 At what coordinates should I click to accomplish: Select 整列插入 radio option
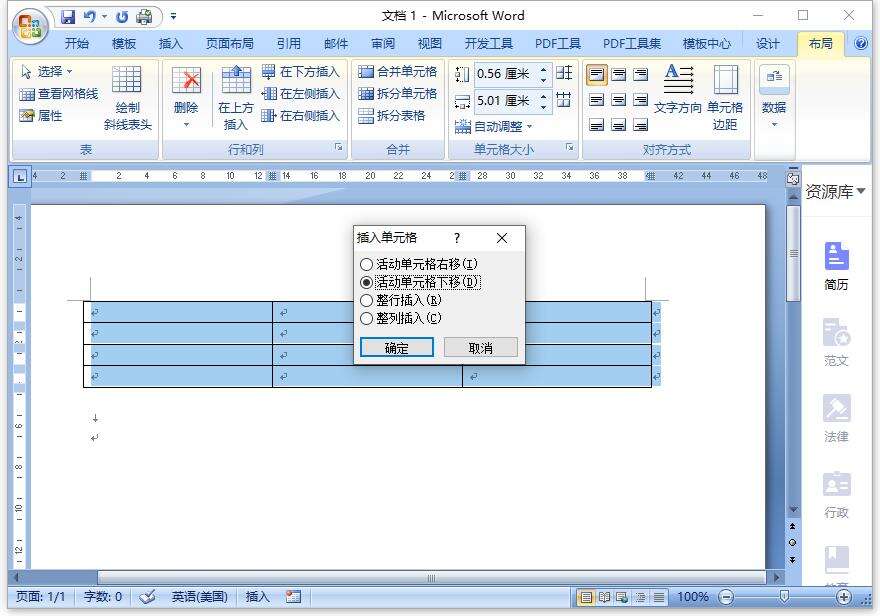(366, 318)
